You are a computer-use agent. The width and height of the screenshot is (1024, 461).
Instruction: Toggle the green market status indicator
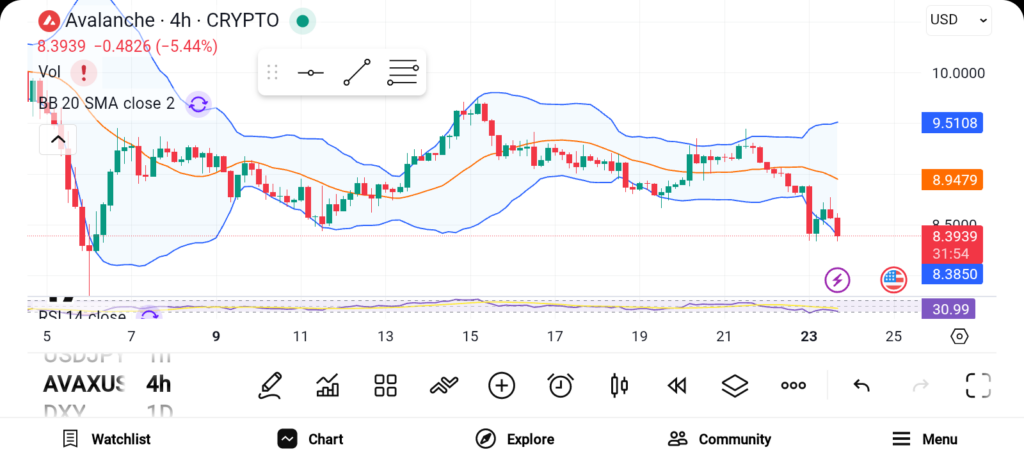click(302, 21)
